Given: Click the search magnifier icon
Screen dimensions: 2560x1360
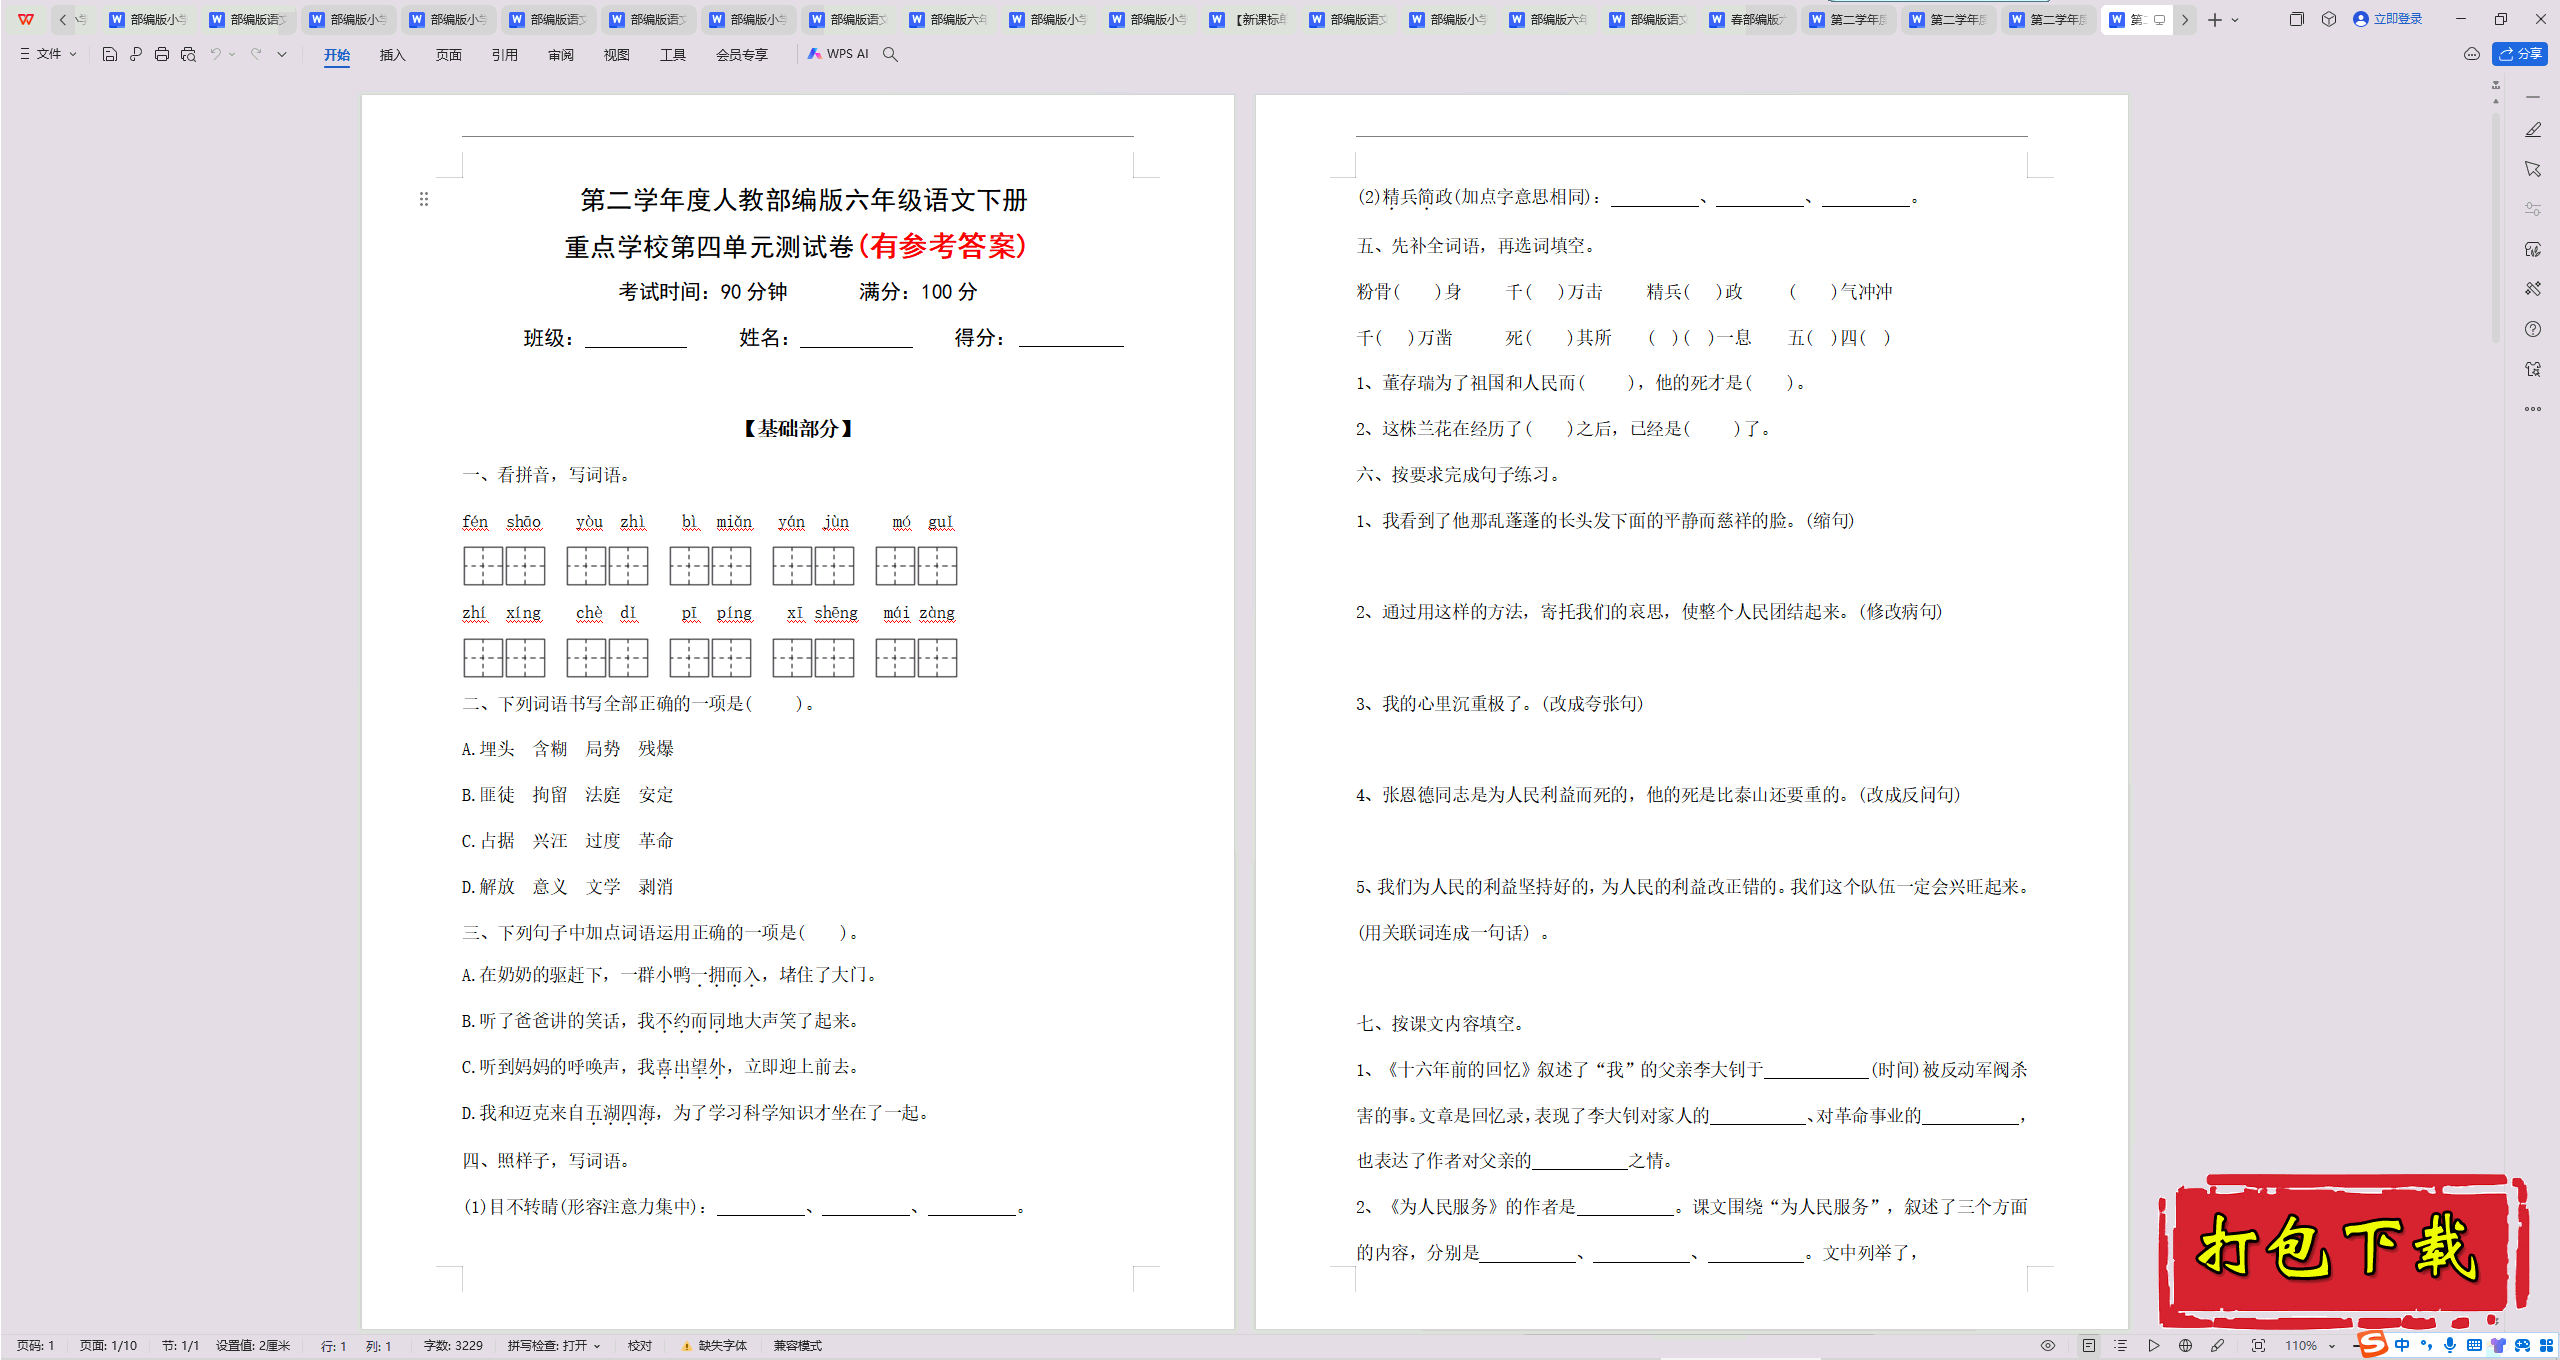Looking at the screenshot, I should 890,54.
